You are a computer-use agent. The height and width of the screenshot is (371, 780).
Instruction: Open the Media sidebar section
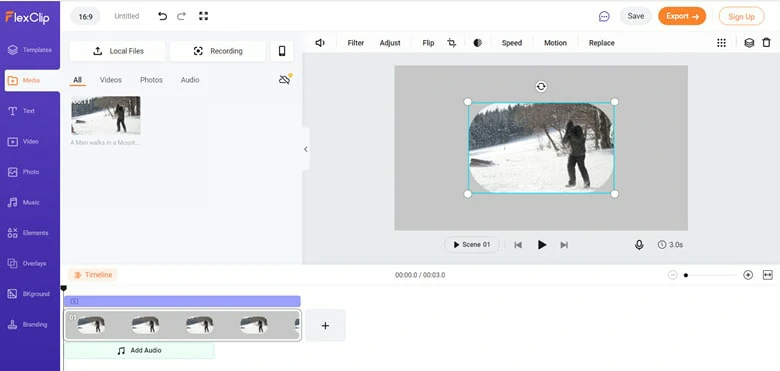pyautogui.click(x=31, y=80)
